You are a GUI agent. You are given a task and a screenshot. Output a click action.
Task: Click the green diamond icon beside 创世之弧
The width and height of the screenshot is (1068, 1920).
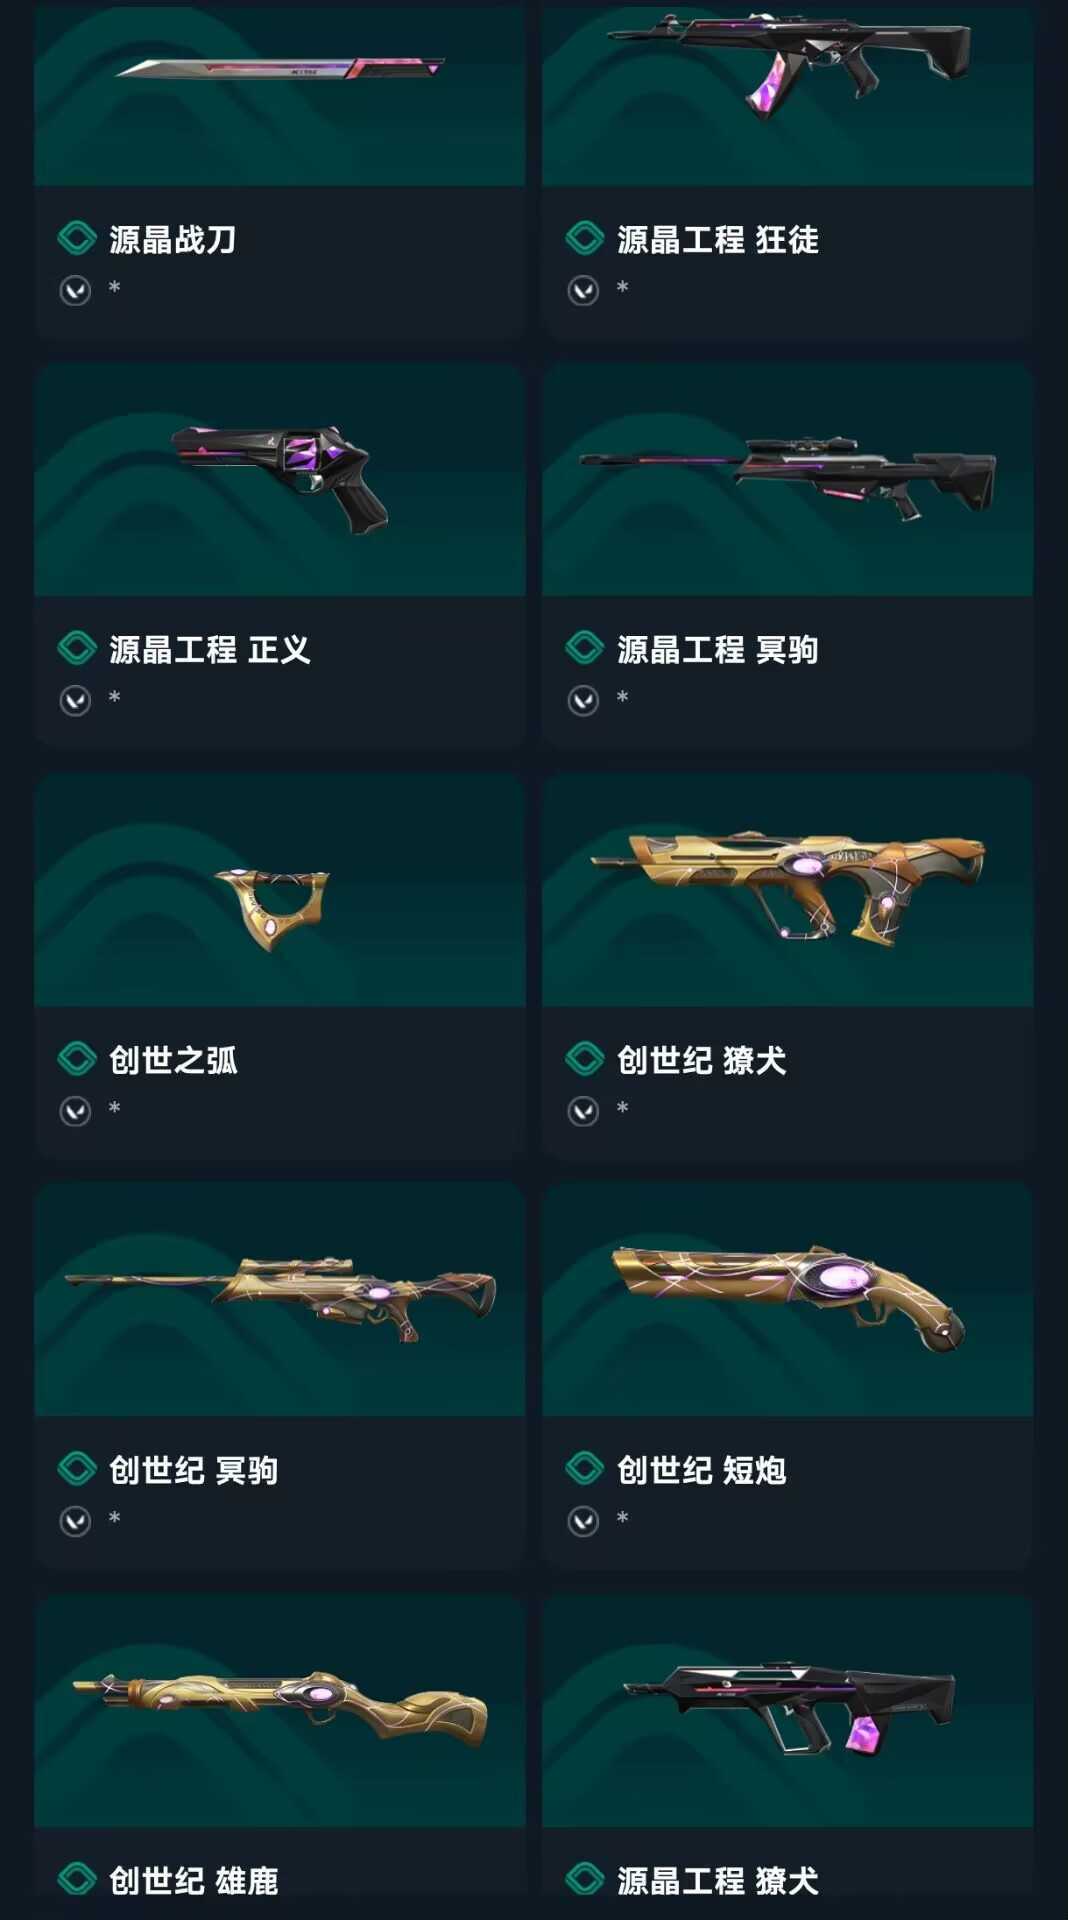click(77, 1059)
